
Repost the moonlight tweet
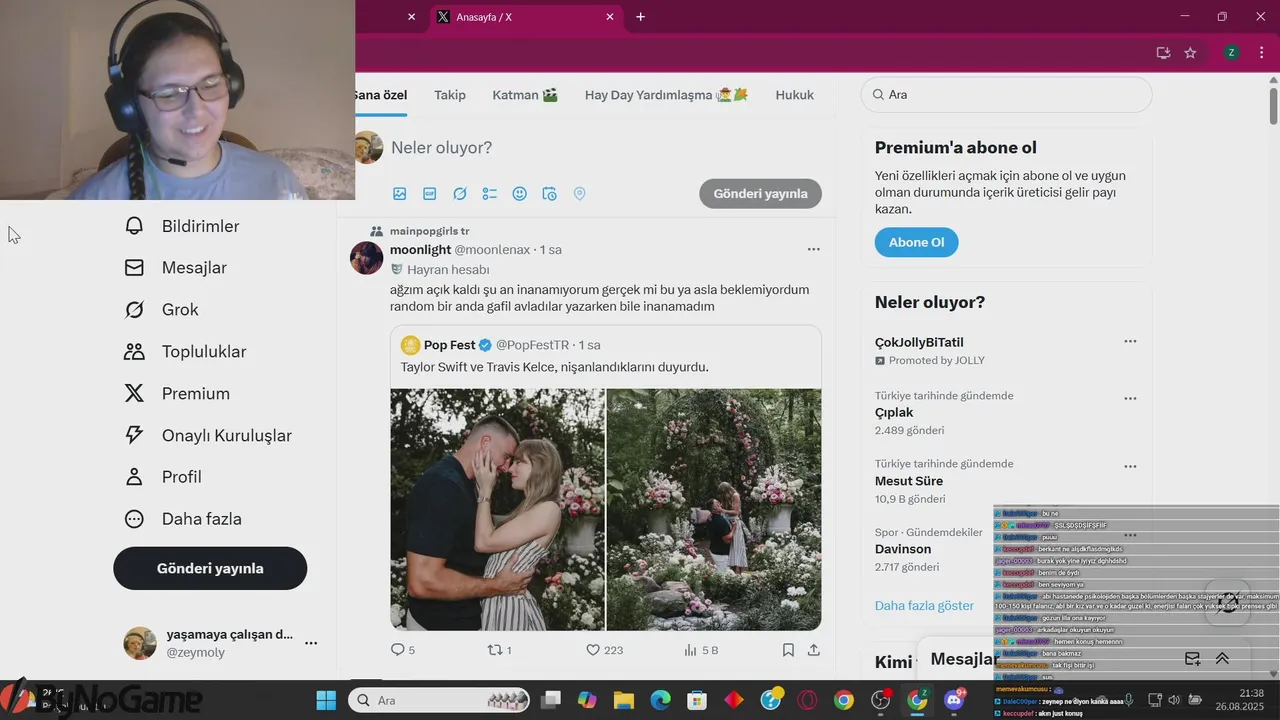tap(494, 650)
